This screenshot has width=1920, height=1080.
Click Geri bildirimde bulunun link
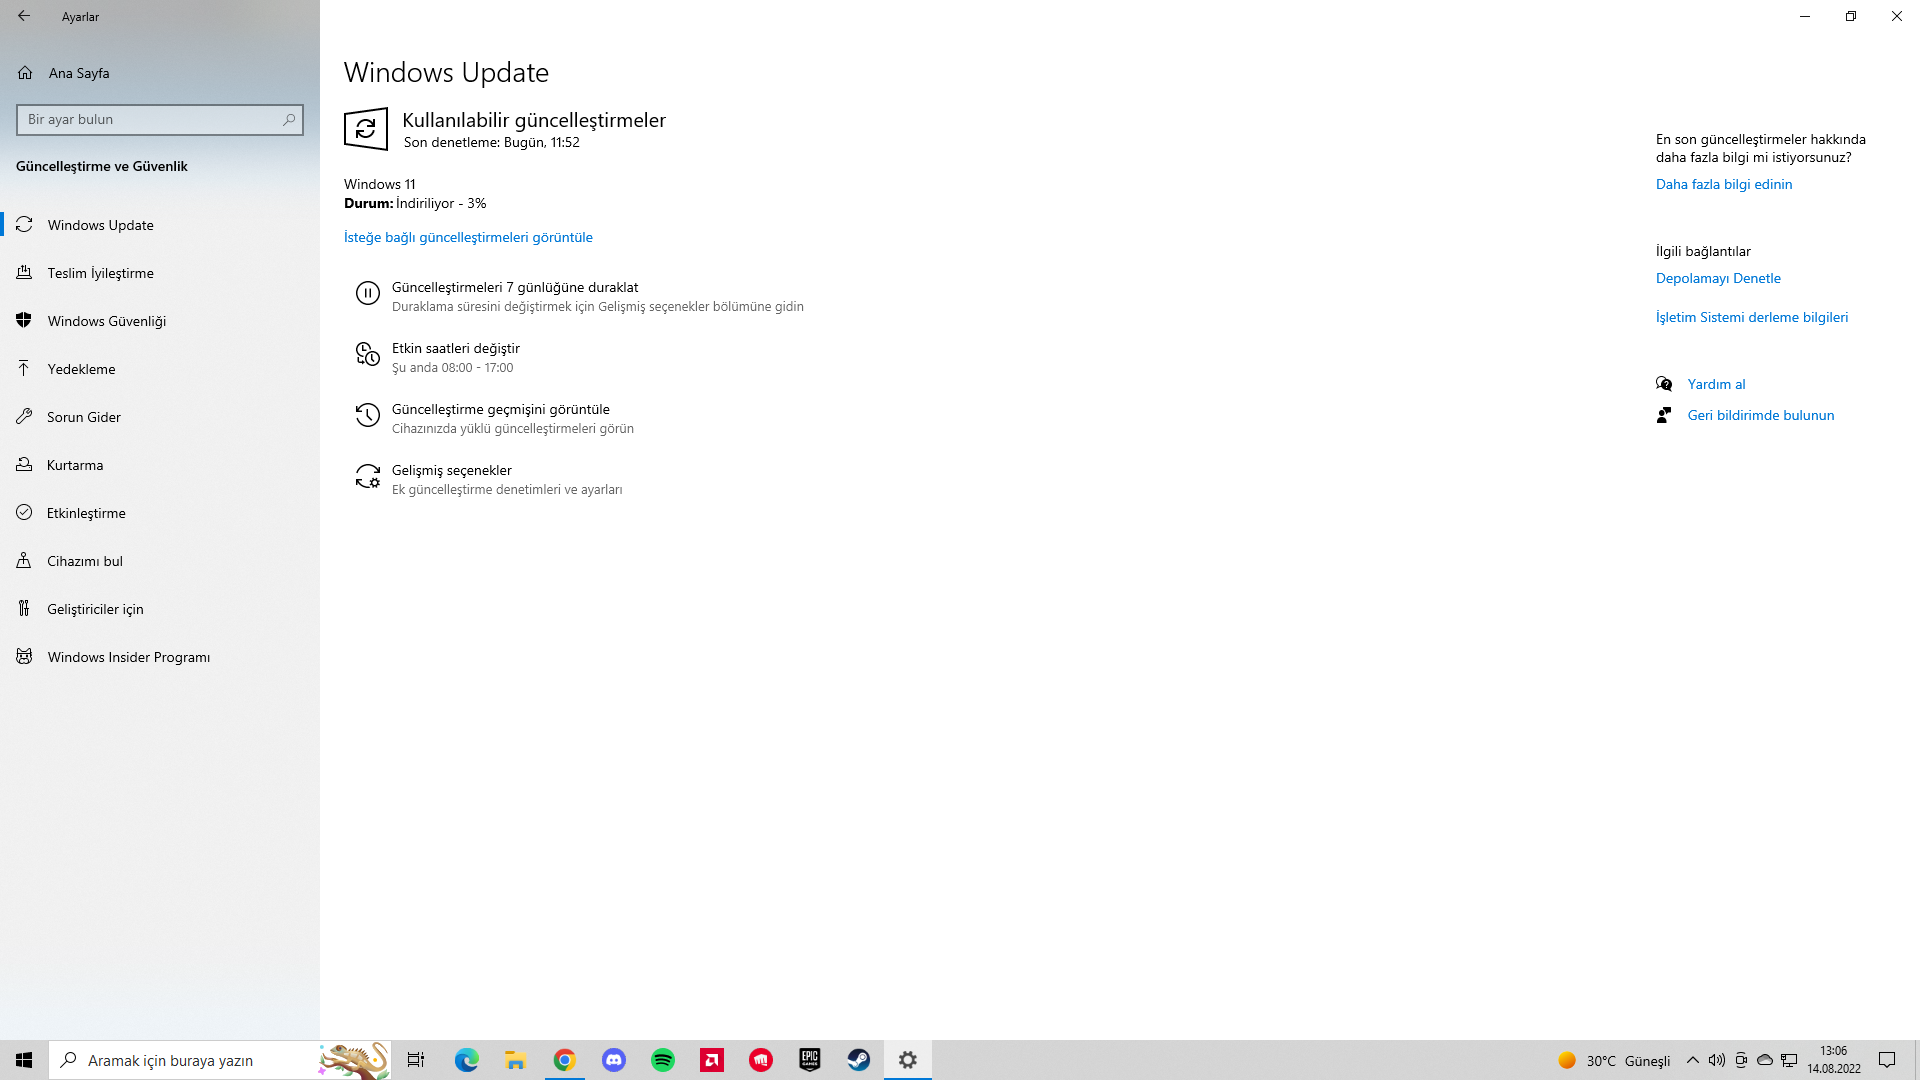[1760, 415]
